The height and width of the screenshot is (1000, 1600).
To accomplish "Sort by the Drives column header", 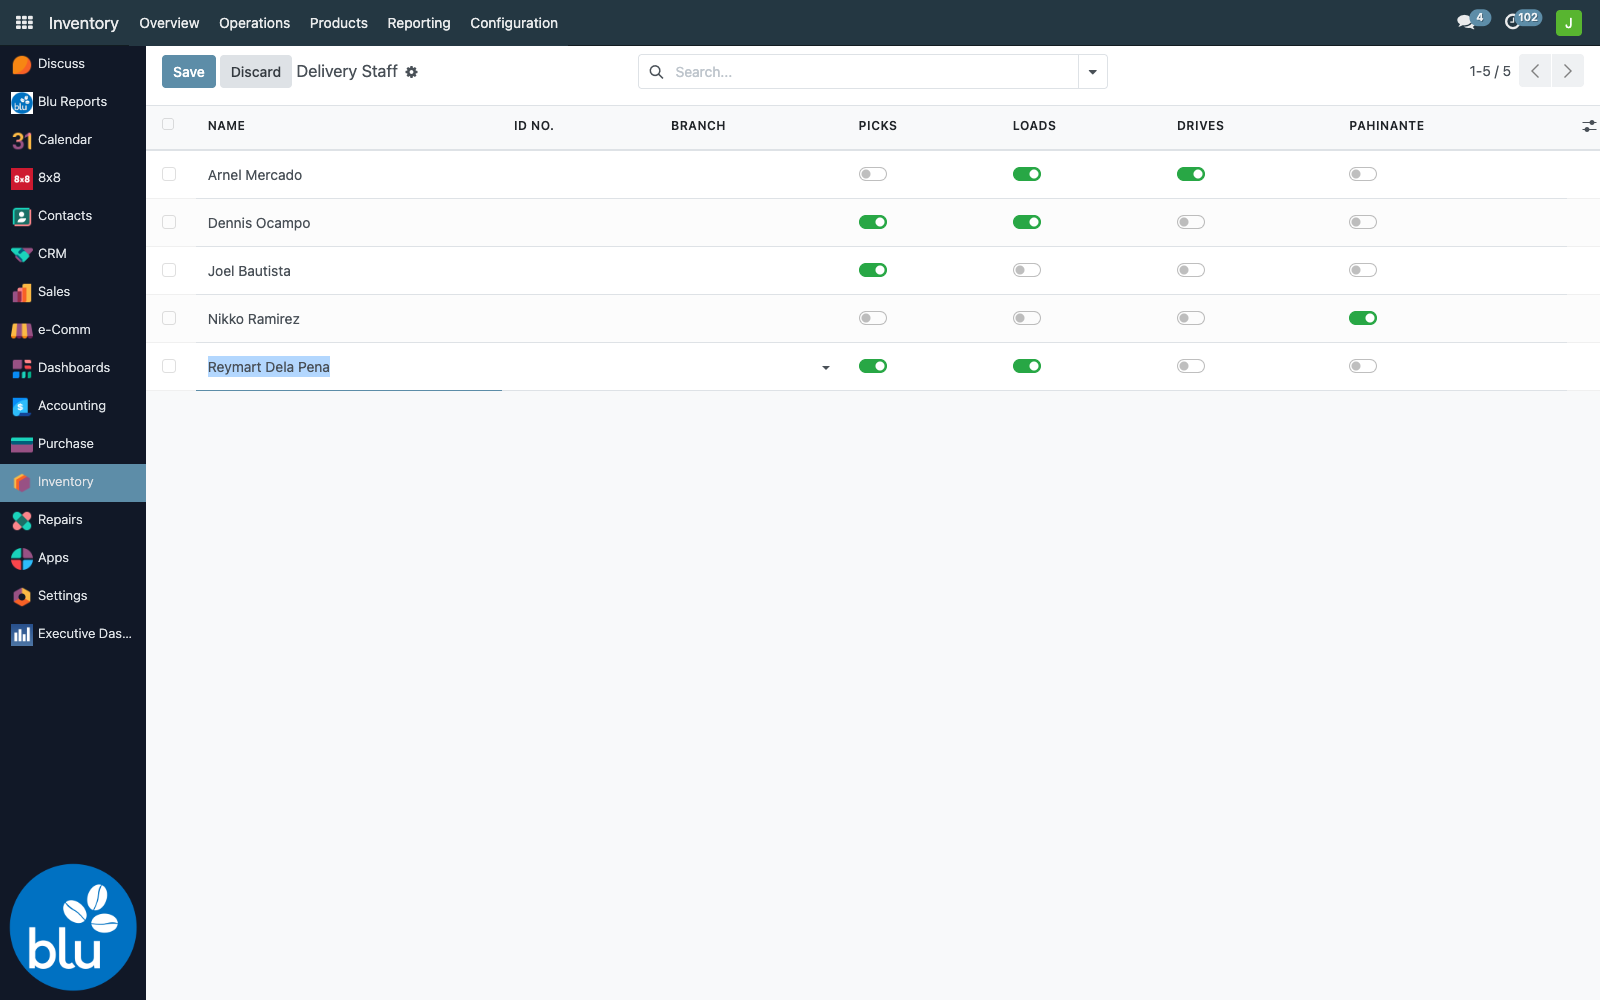I will click(x=1200, y=126).
